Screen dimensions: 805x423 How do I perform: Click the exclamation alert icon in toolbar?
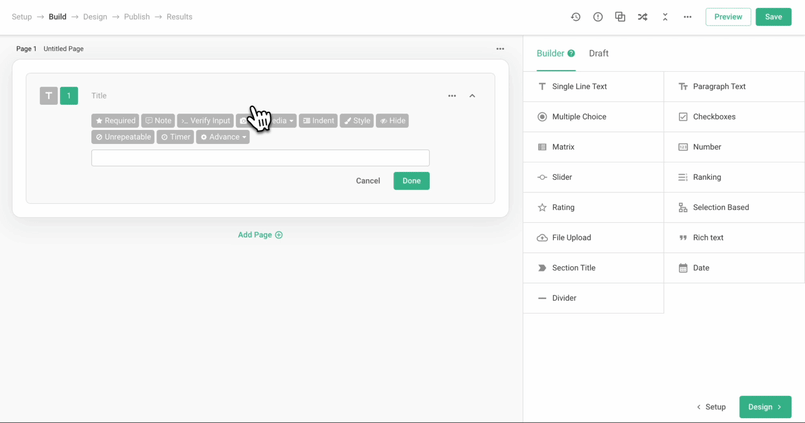598,17
